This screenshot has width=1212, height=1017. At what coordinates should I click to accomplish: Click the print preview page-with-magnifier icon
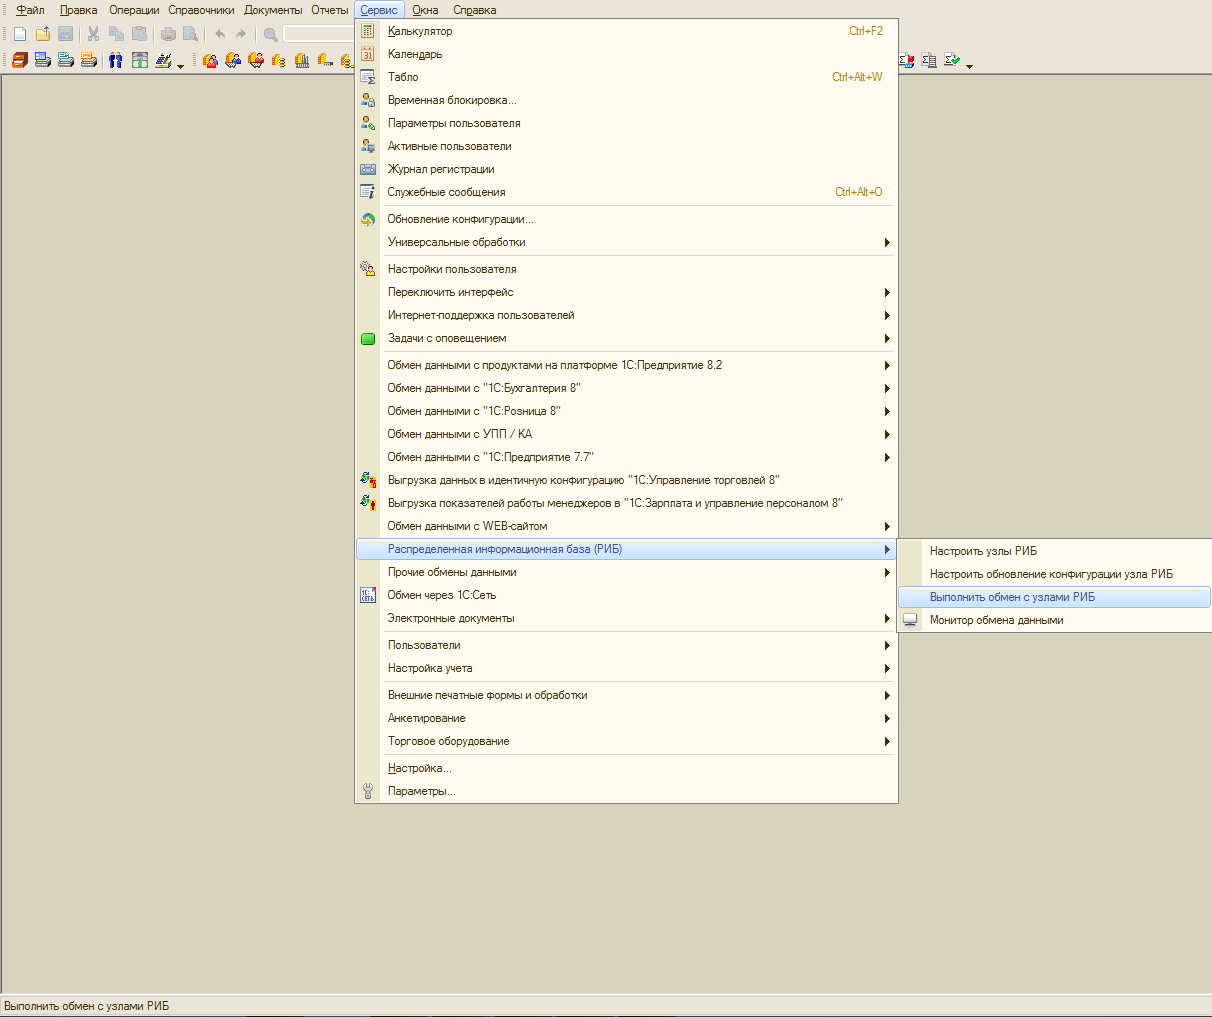[x=190, y=34]
